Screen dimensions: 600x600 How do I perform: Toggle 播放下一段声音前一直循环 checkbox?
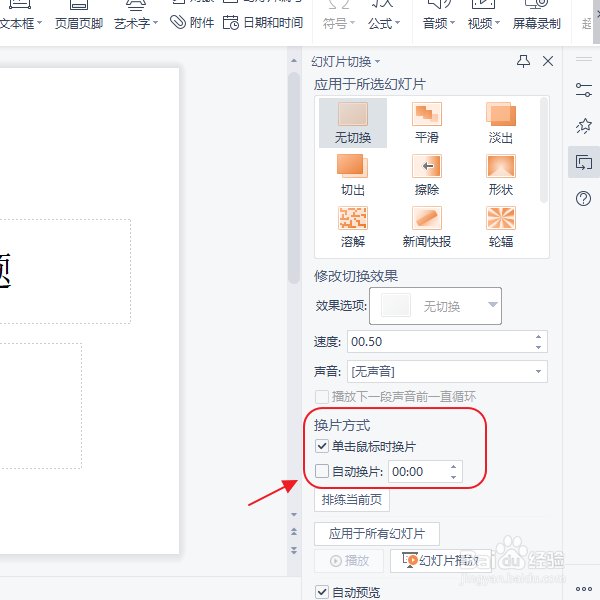pyautogui.click(x=321, y=397)
